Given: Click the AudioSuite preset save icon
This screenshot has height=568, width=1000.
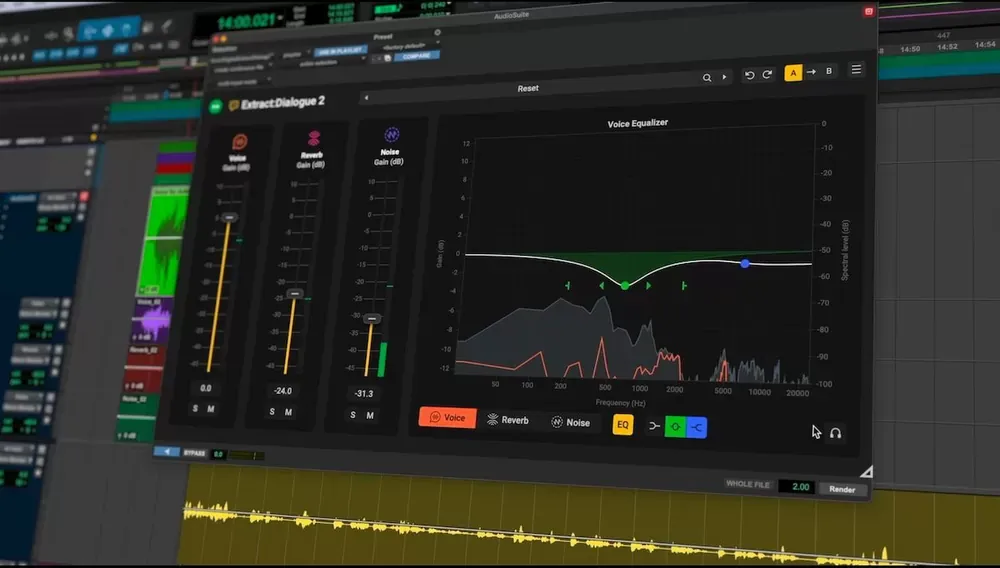Looking at the screenshot, I should click(387, 58).
